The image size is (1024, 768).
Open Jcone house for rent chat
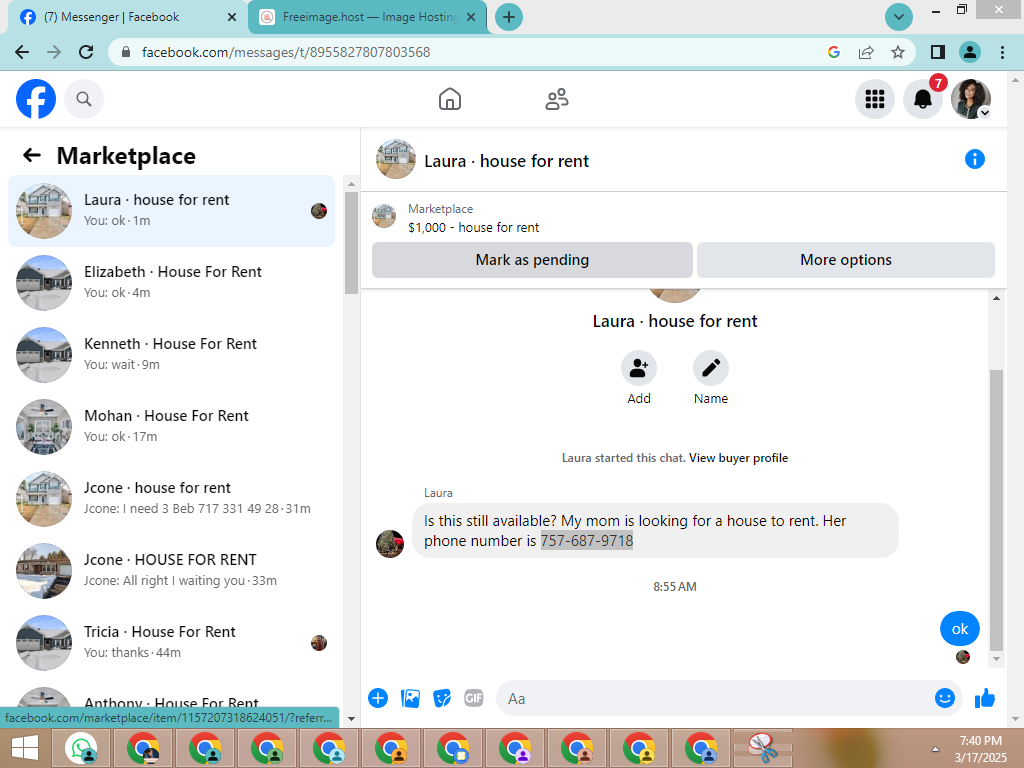tap(172, 498)
